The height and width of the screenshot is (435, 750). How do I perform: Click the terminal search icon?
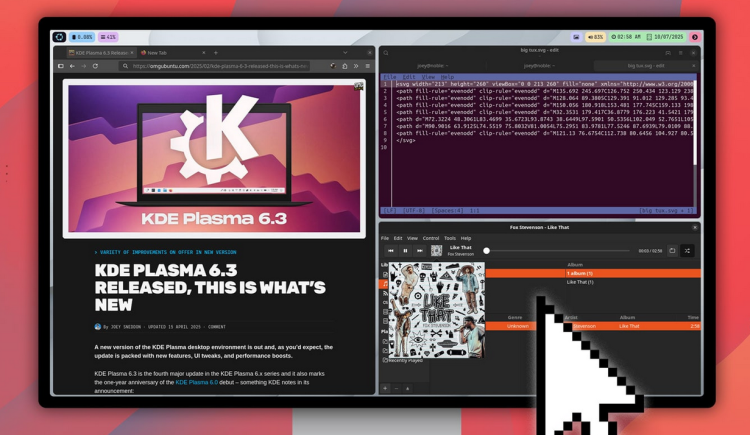pyautogui.click(x=385, y=52)
